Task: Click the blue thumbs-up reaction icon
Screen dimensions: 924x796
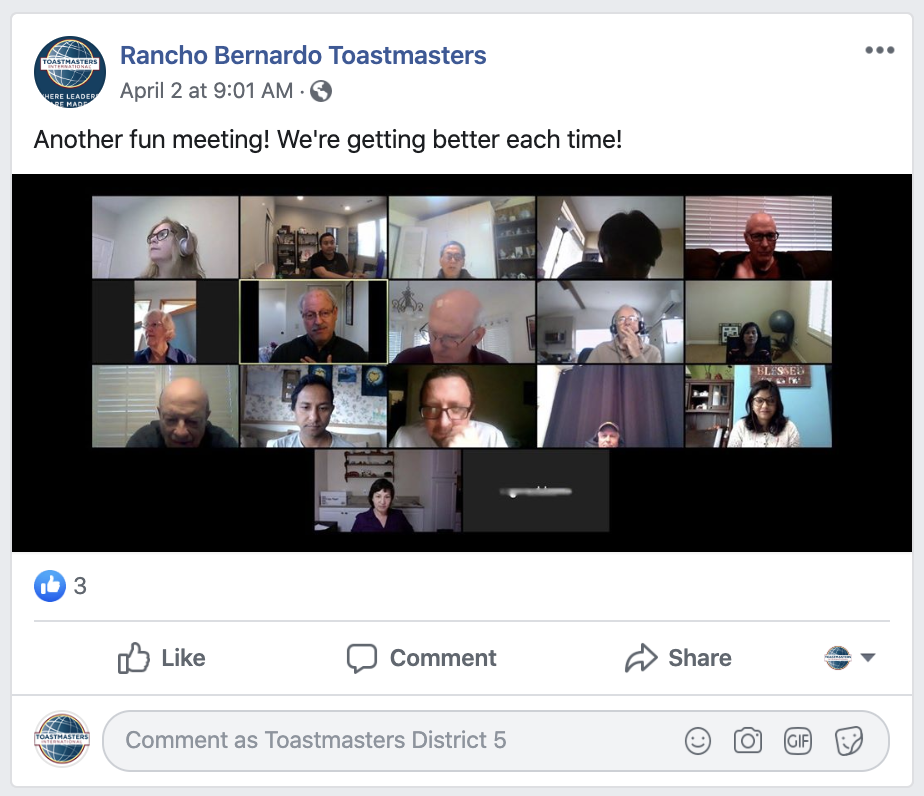Action: point(50,586)
